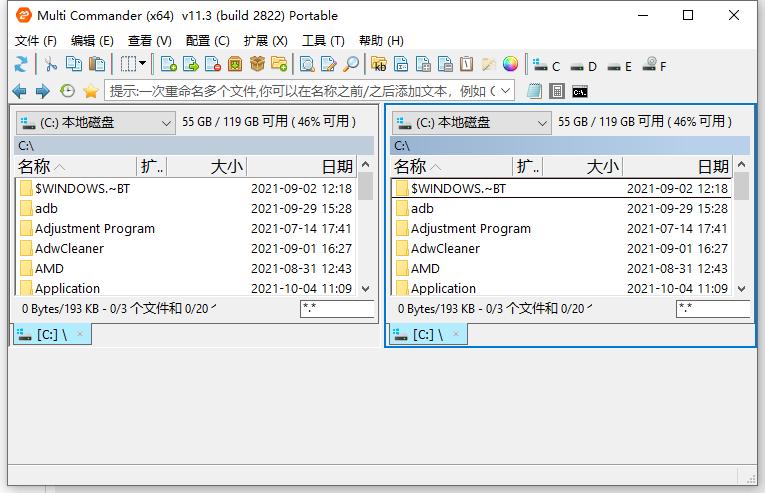Viewport: 765px width, 493px height.
Task: Open right panel drive selector dropdown
Action: [472, 123]
